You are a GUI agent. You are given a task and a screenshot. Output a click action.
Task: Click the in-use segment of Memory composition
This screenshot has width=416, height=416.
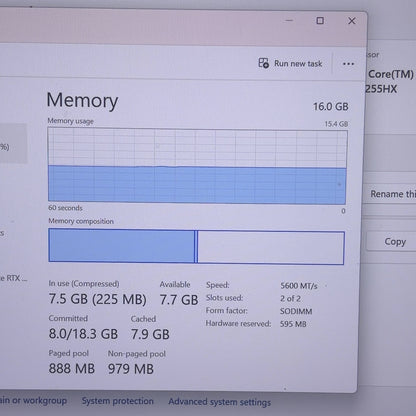point(121,246)
